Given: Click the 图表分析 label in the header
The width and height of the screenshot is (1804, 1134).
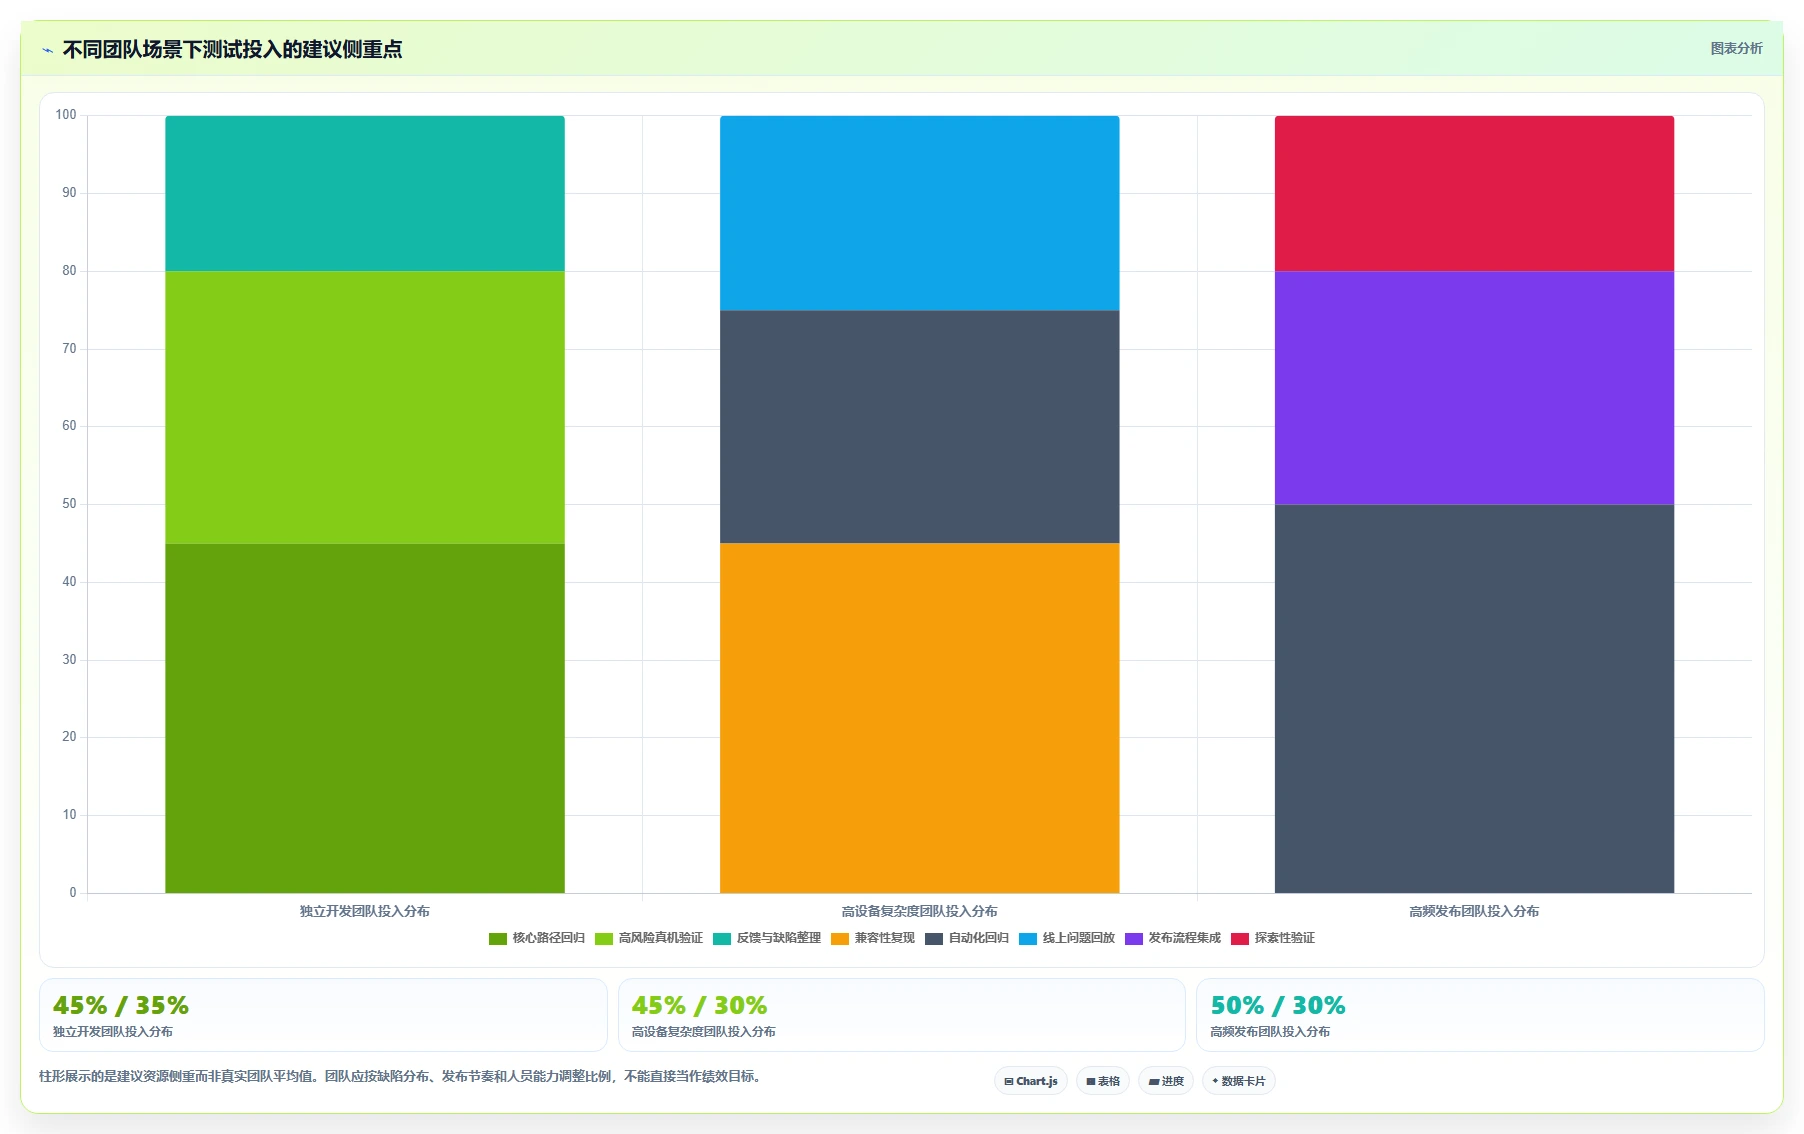Looking at the screenshot, I should coord(1736,48).
